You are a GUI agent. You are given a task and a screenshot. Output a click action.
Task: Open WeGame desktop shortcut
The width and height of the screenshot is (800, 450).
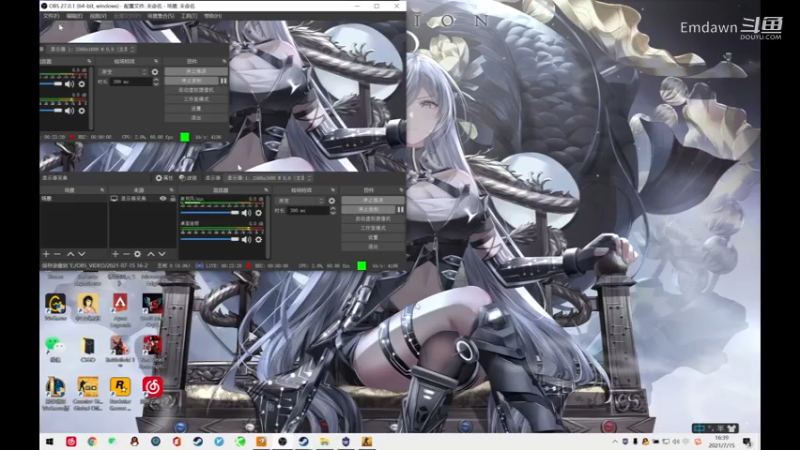[55, 307]
